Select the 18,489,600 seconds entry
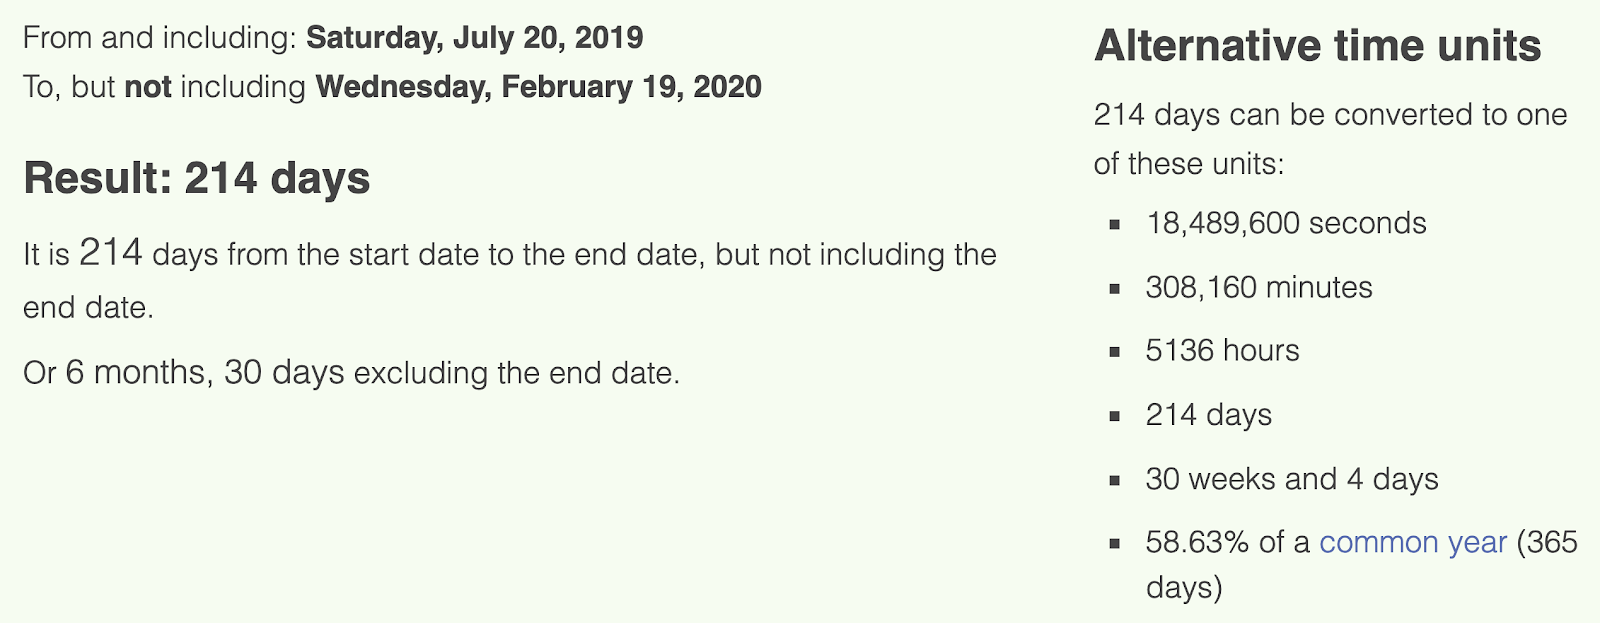Image resolution: width=1600 pixels, height=623 pixels. click(x=1286, y=223)
